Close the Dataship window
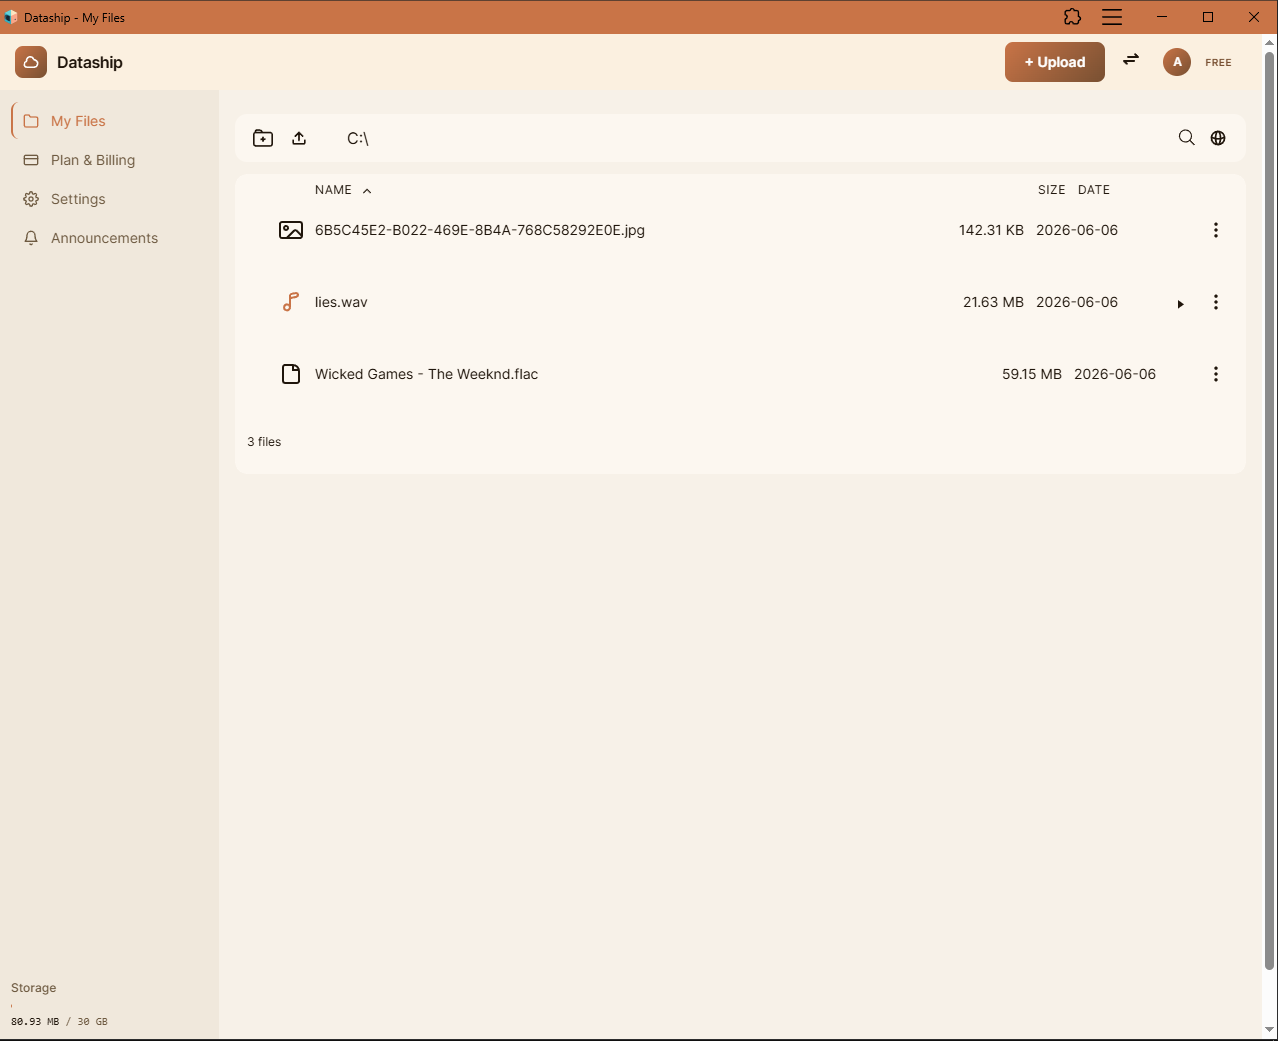This screenshot has width=1278, height=1041. (x=1254, y=17)
